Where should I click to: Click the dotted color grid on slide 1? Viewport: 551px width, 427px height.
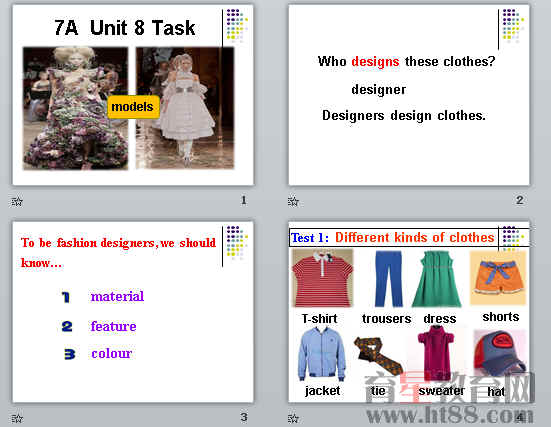[237, 25]
